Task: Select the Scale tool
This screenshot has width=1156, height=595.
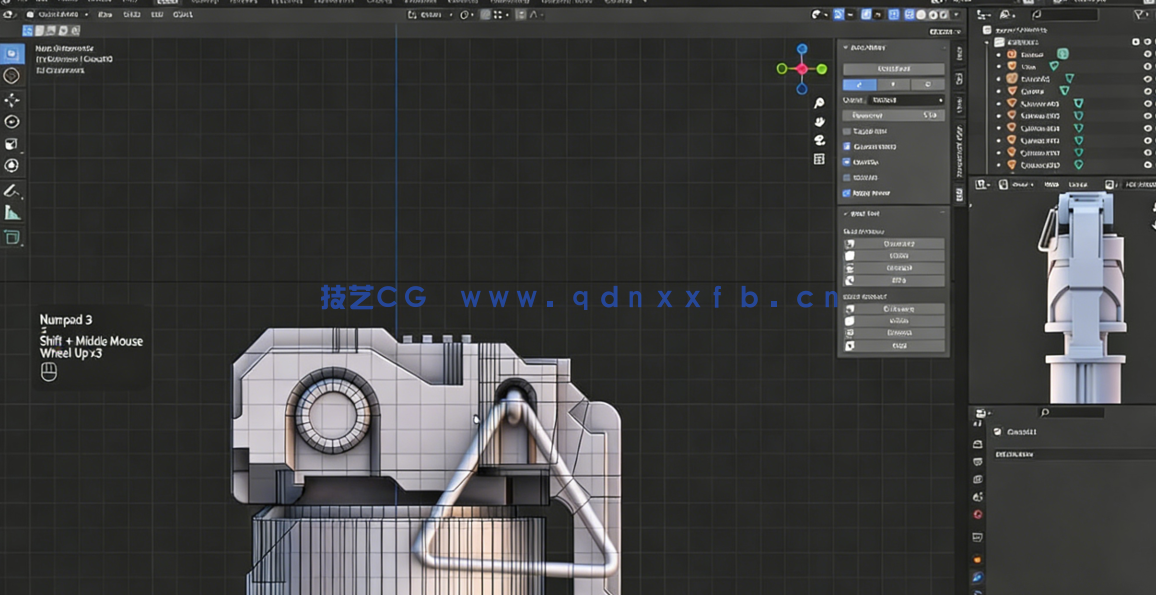Action: point(12,144)
